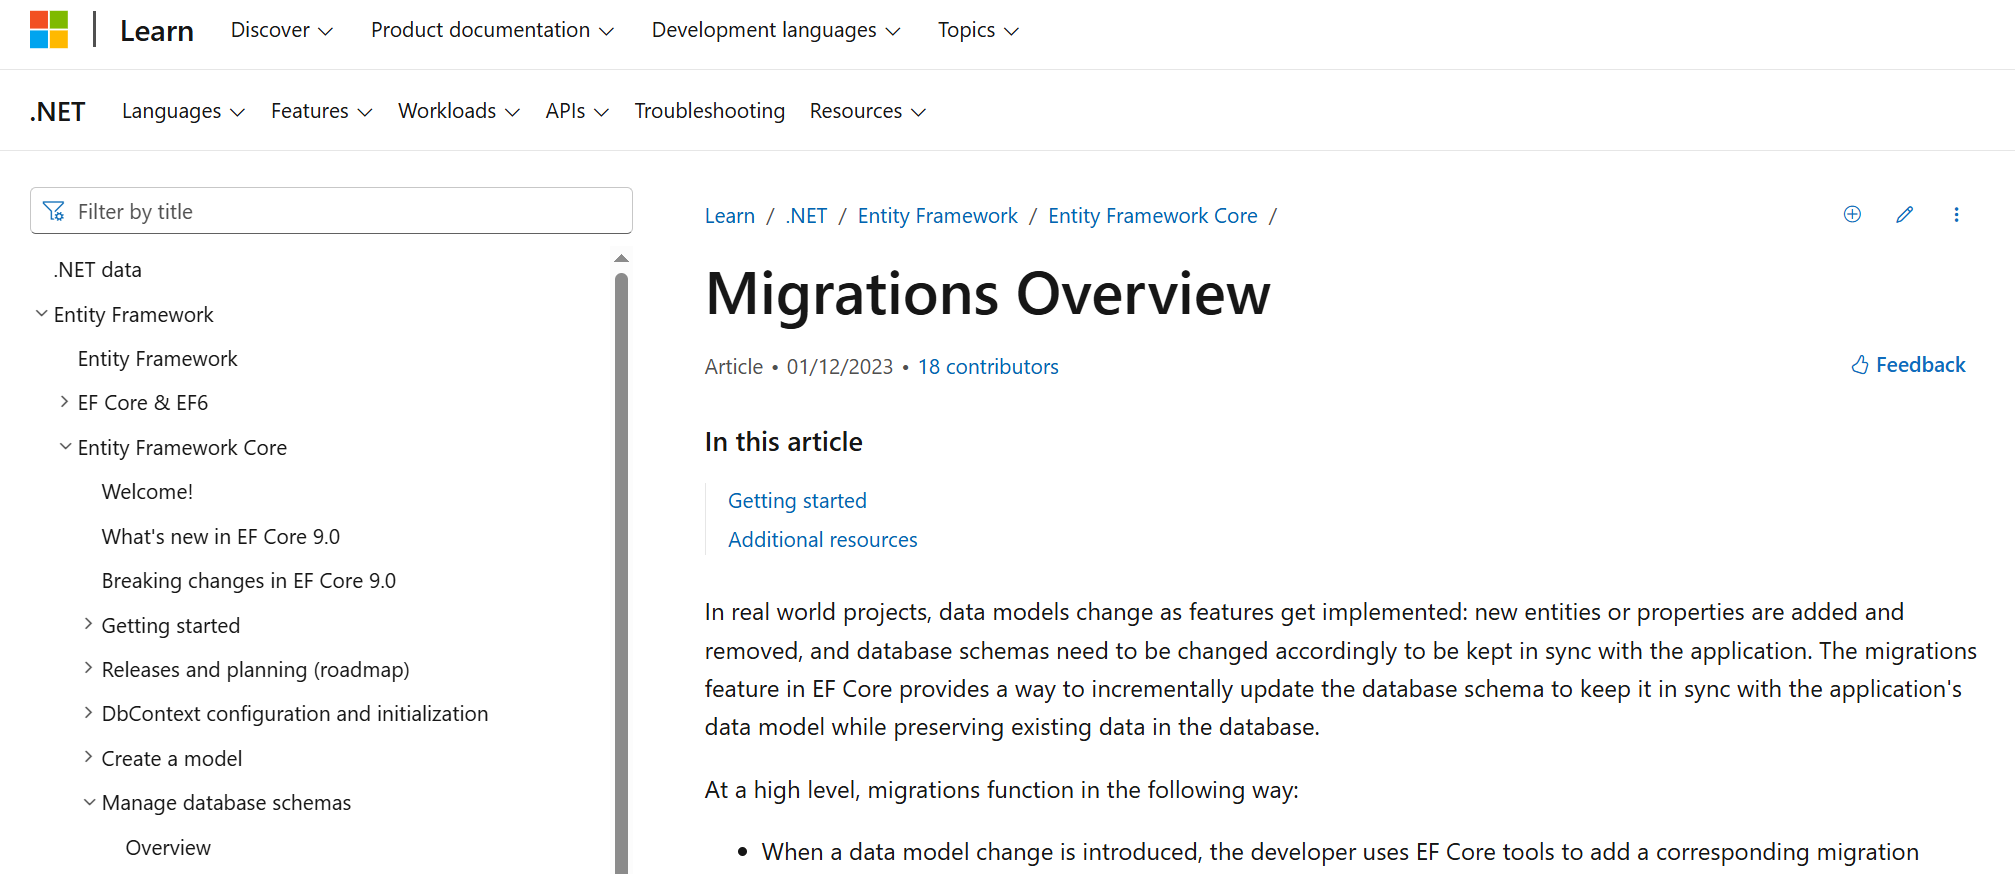The width and height of the screenshot is (2015, 874).
Task: Focus the Filter by title field
Action: tap(331, 211)
